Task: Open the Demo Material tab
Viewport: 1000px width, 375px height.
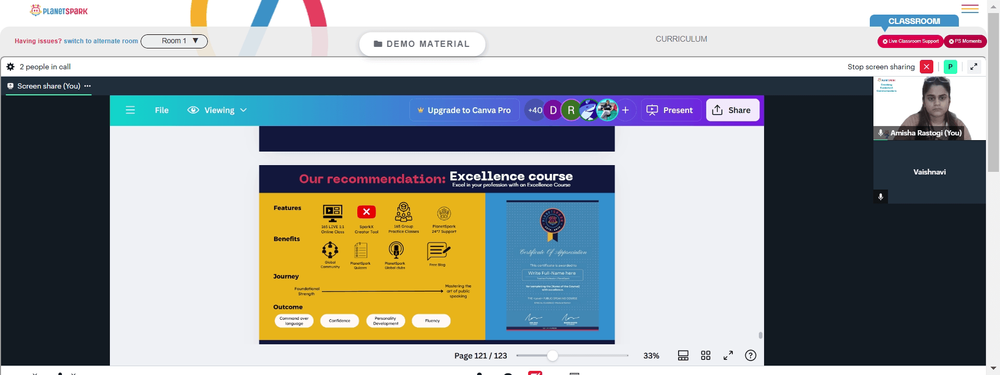Action: click(x=422, y=44)
